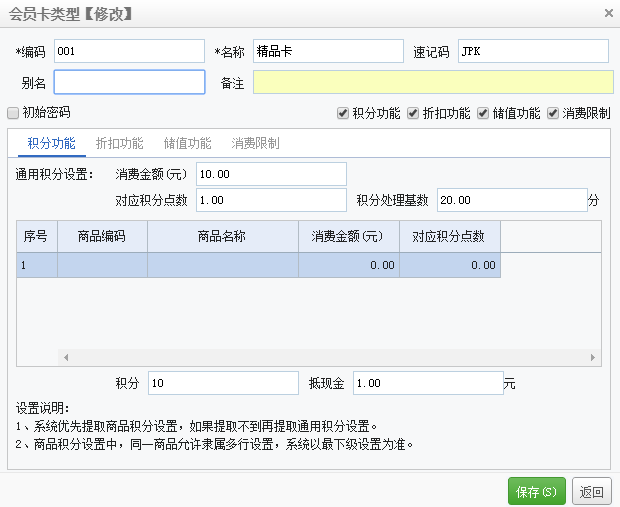Click the 别名 input field
Image resolution: width=620 pixels, height=507 pixels.
[x=129, y=82]
